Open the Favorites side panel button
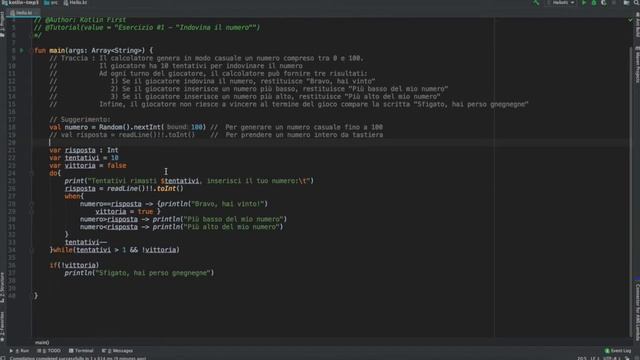640x360 pixels. (x=2, y=327)
